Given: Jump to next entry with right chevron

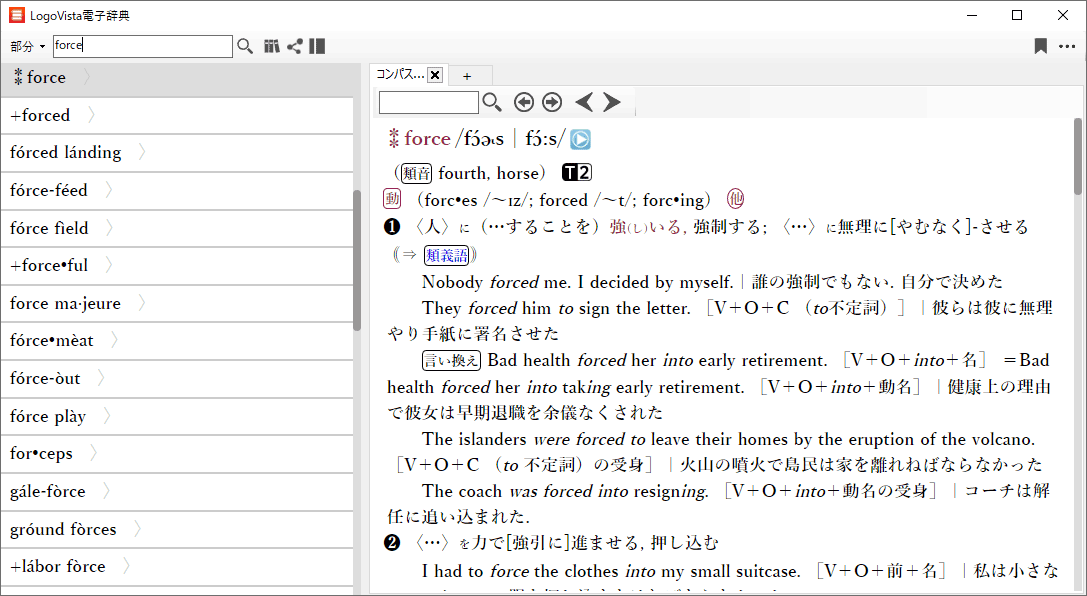Looking at the screenshot, I should click(612, 102).
